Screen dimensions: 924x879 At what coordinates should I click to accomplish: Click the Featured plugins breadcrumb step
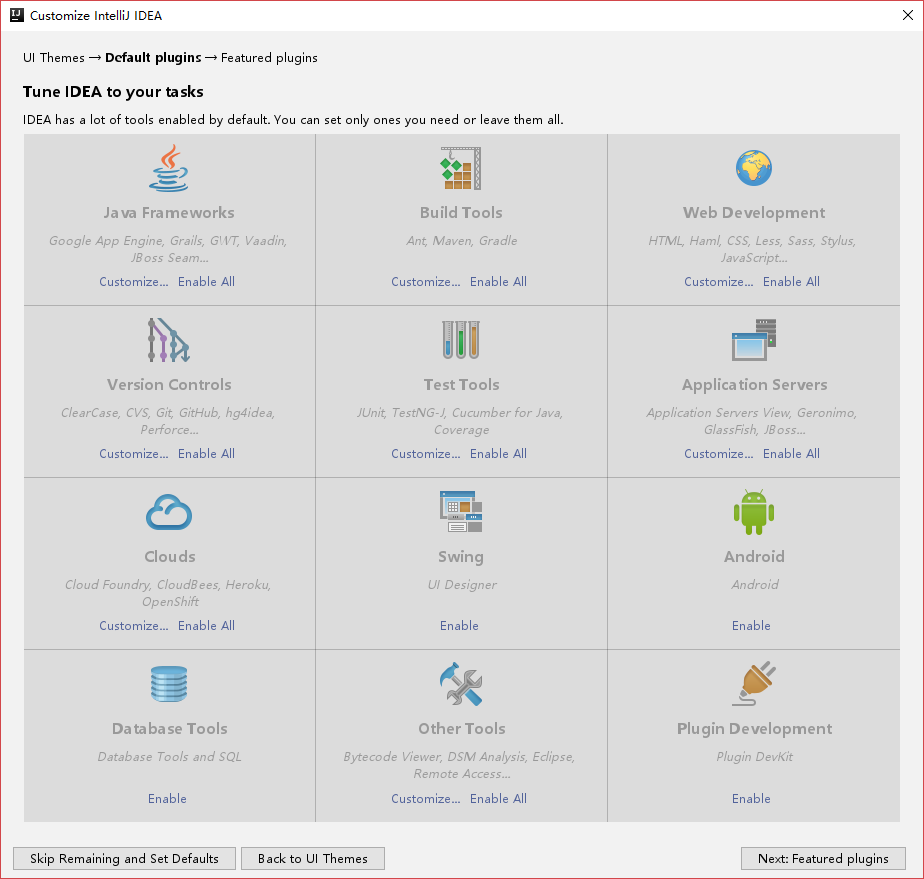269,58
